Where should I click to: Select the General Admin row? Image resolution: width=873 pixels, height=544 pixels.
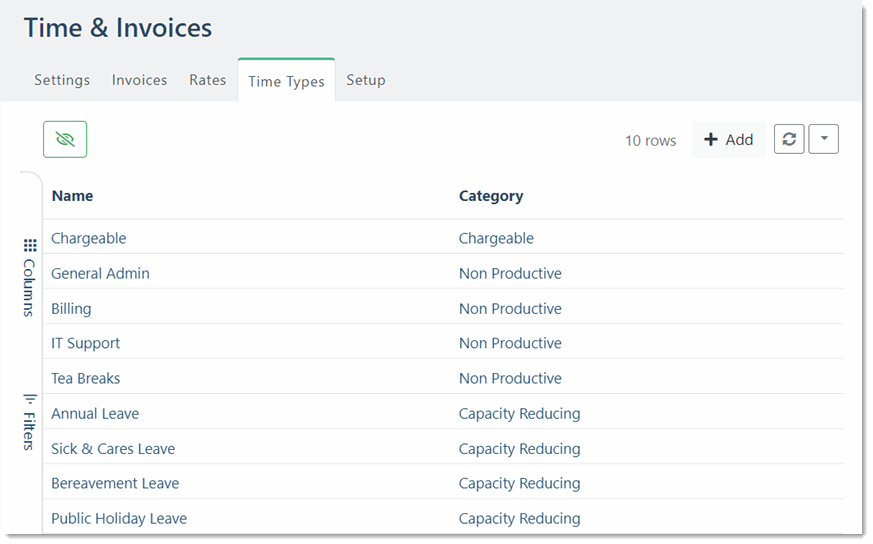[x=100, y=273]
